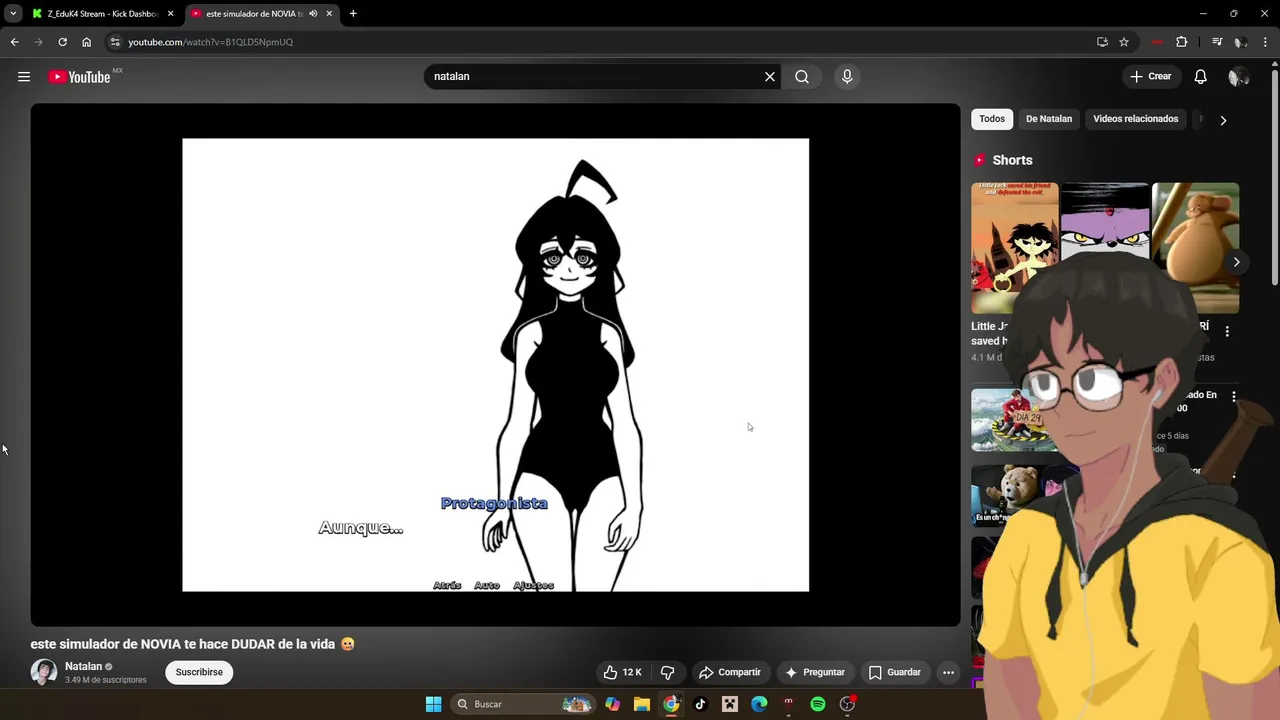Open the notifications bell
1280x720 pixels.
1201,77
